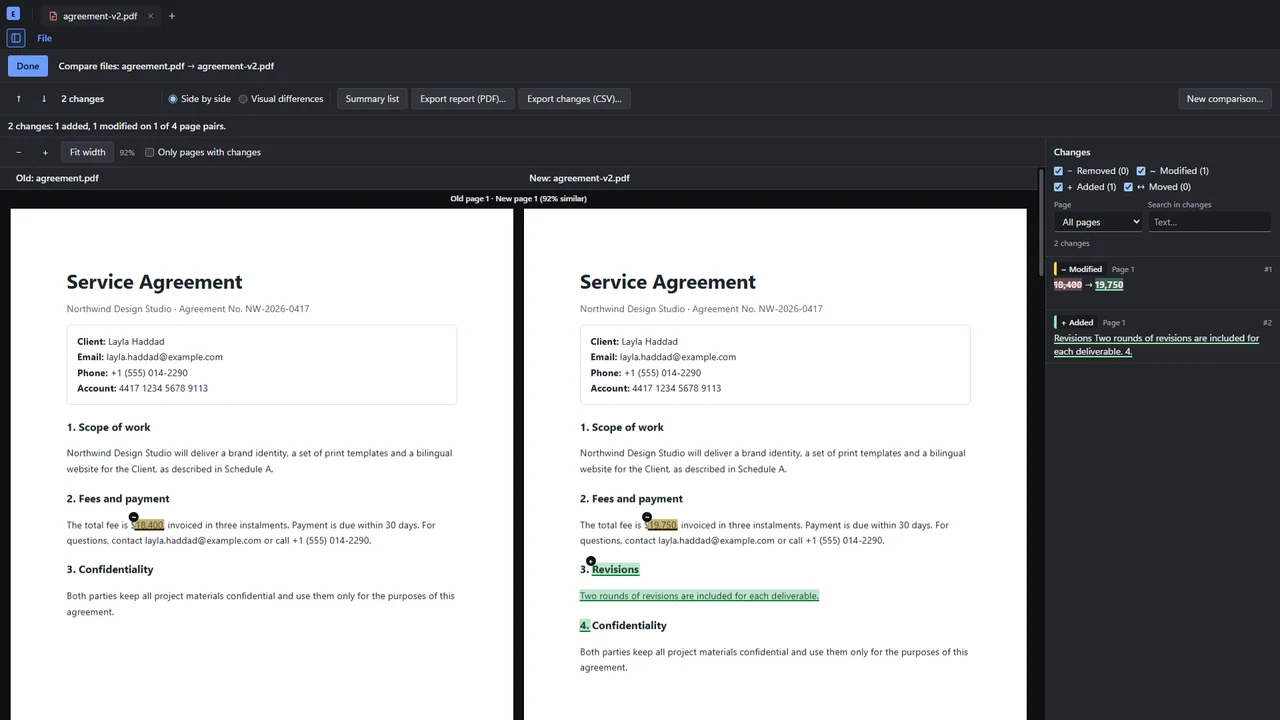This screenshot has height=720, width=1280.
Task: Select Visual differences view mode
Action: point(281,99)
